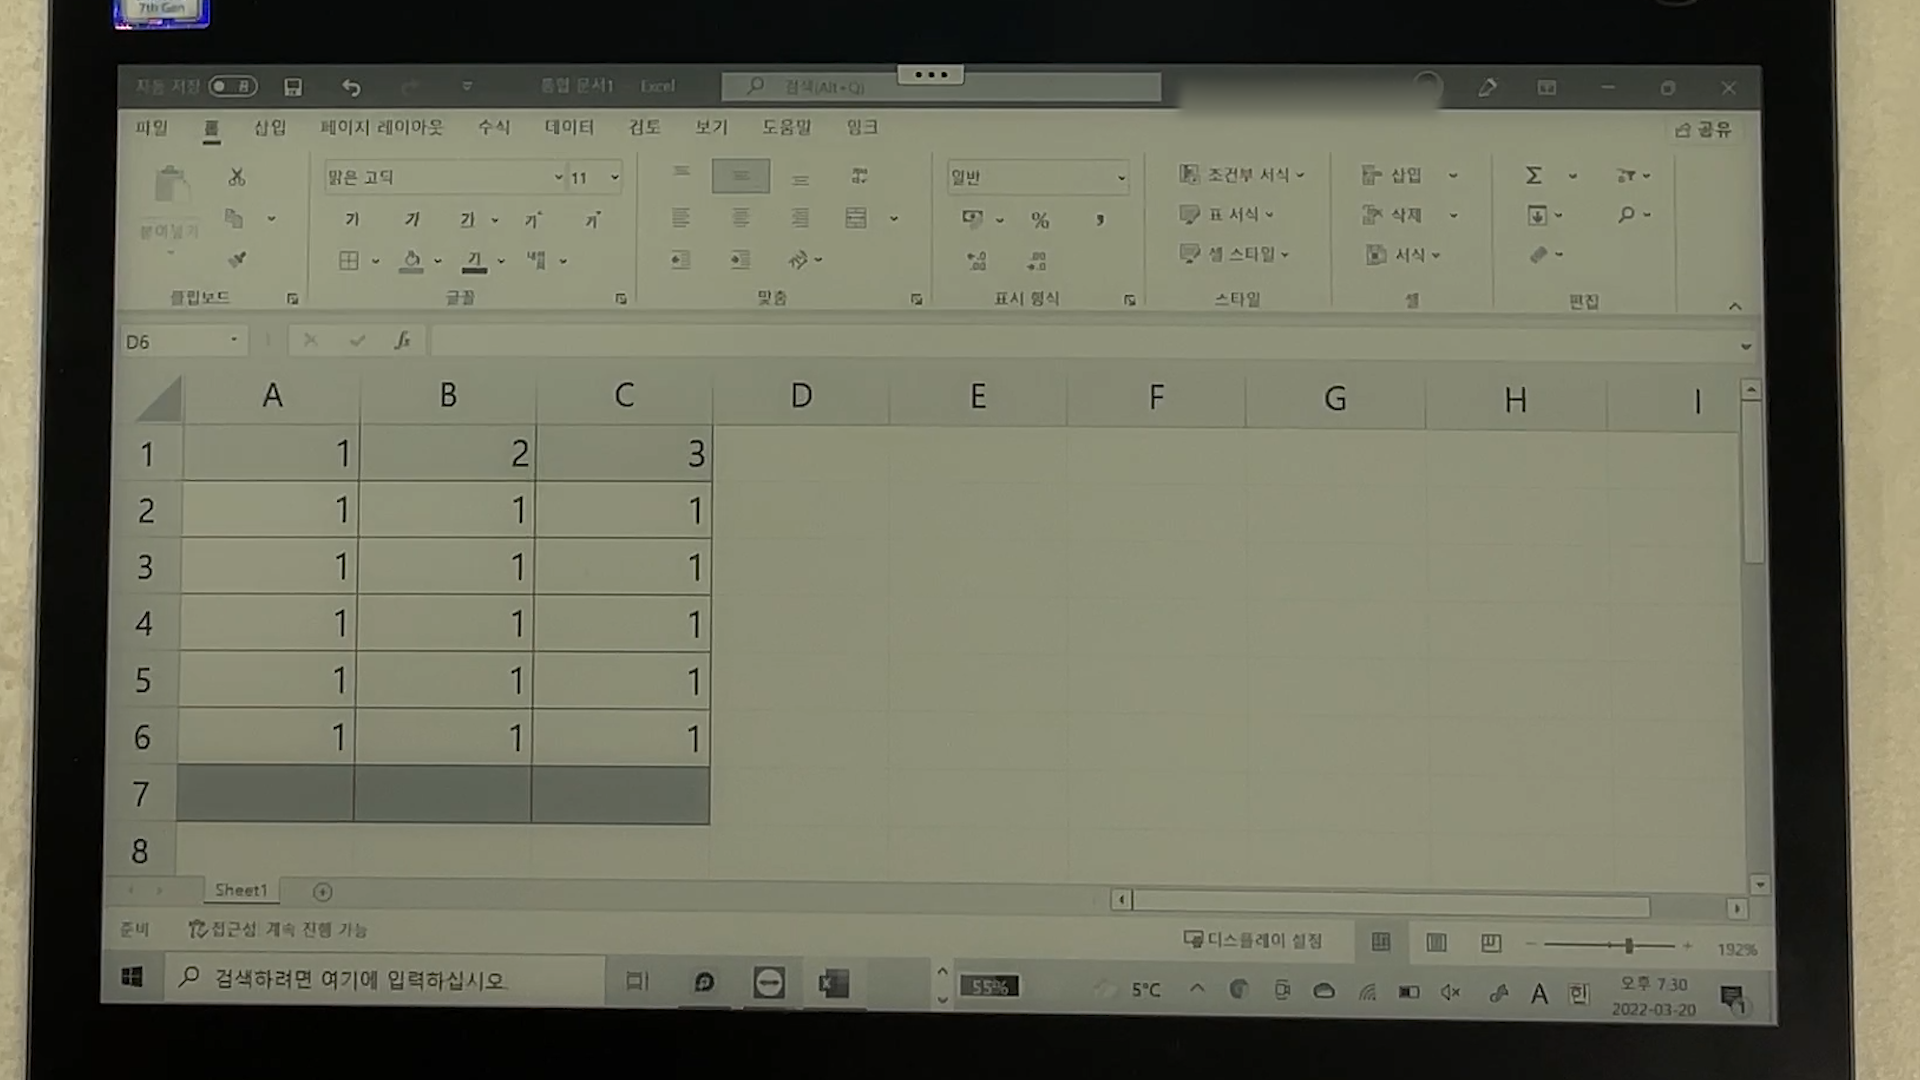Click the Cut scissors icon

237,177
